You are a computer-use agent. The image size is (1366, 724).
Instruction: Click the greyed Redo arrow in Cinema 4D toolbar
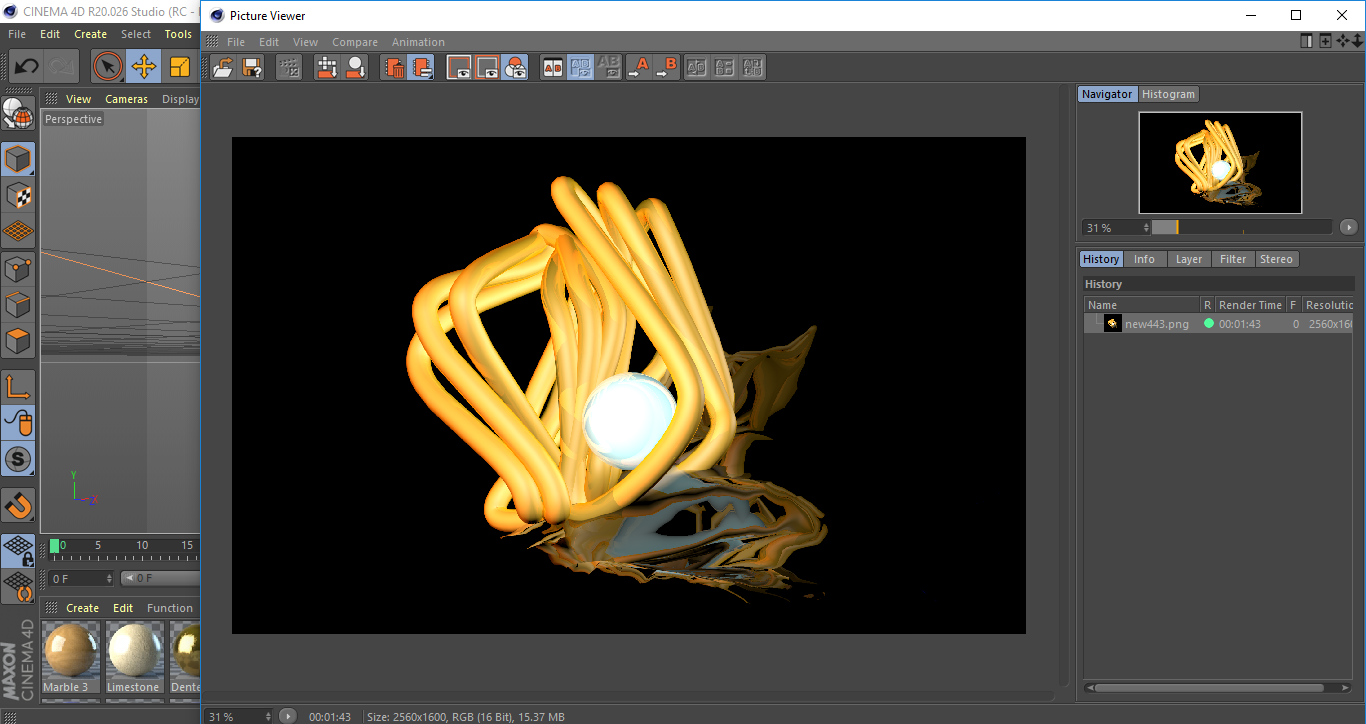62,67
